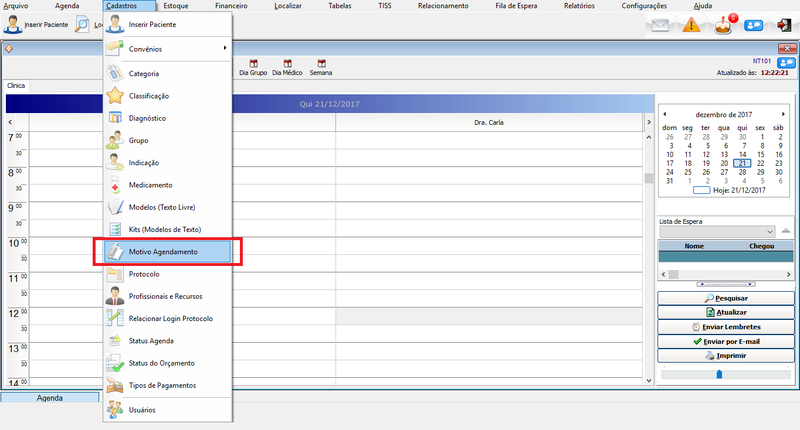This screenshot has width=800, height=430.
Task: Select the Clínica tab
Action: [16, 86]
